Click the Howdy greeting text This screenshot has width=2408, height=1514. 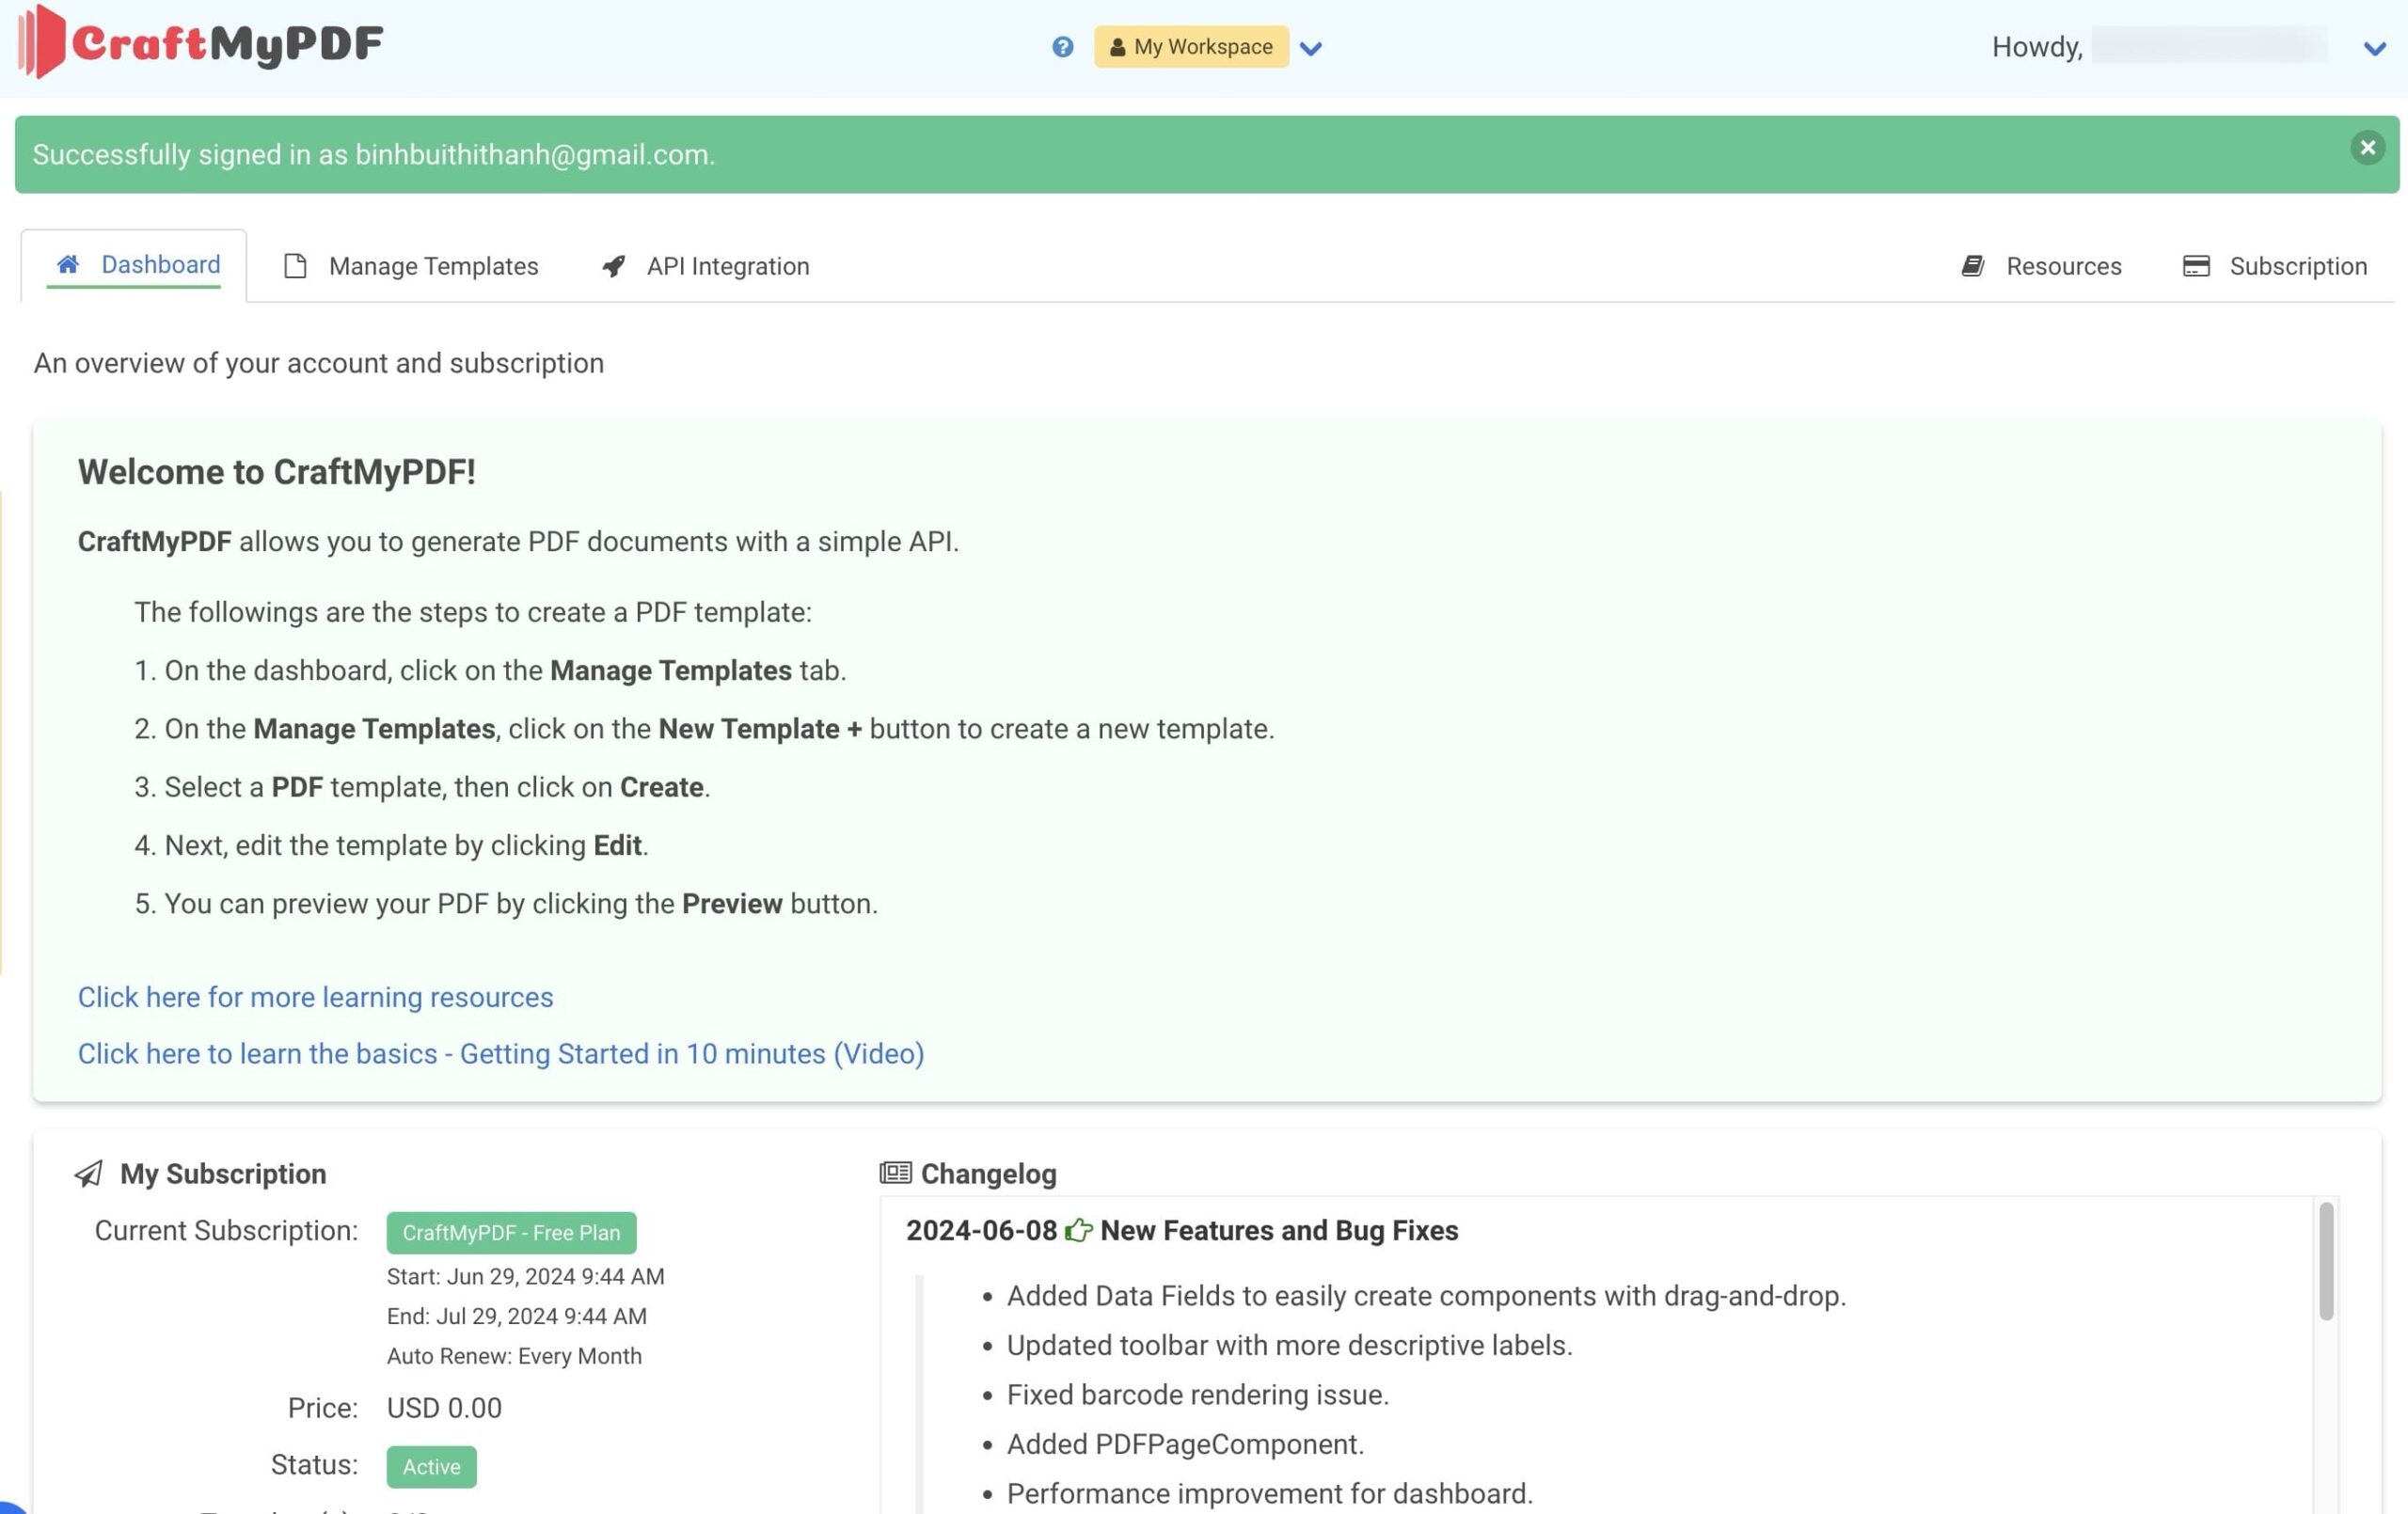pyautogui.click(x=2037, y=47)
